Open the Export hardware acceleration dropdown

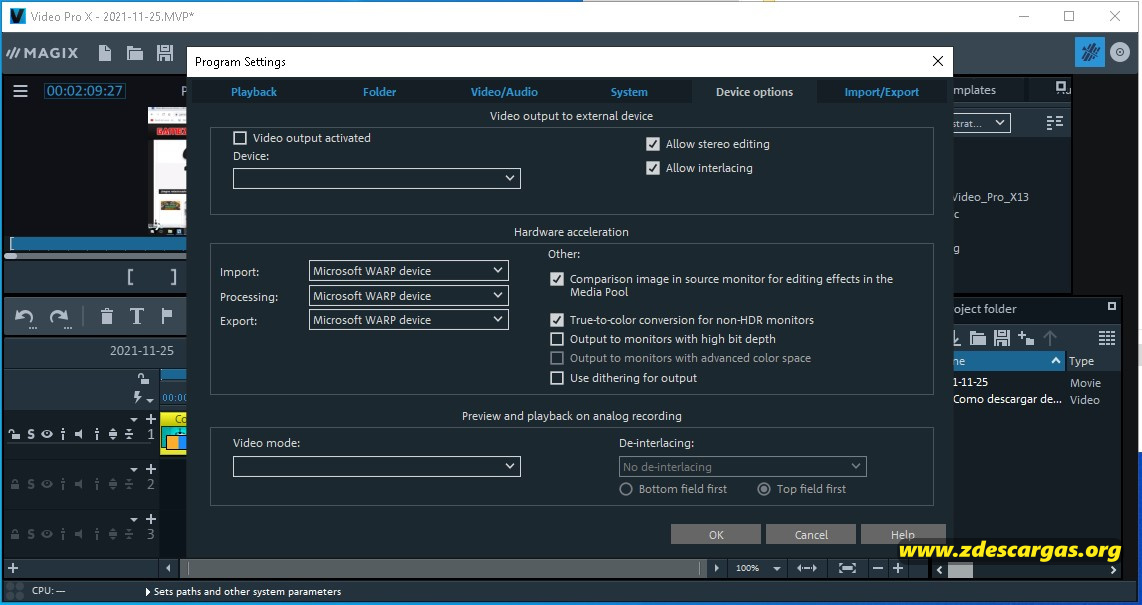coord(409,320)
